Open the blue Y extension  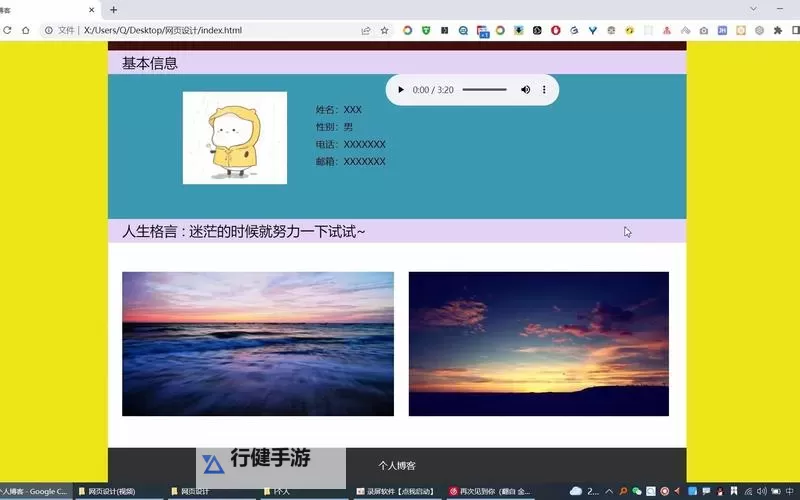pyautogui.click(x=592, y=31)
